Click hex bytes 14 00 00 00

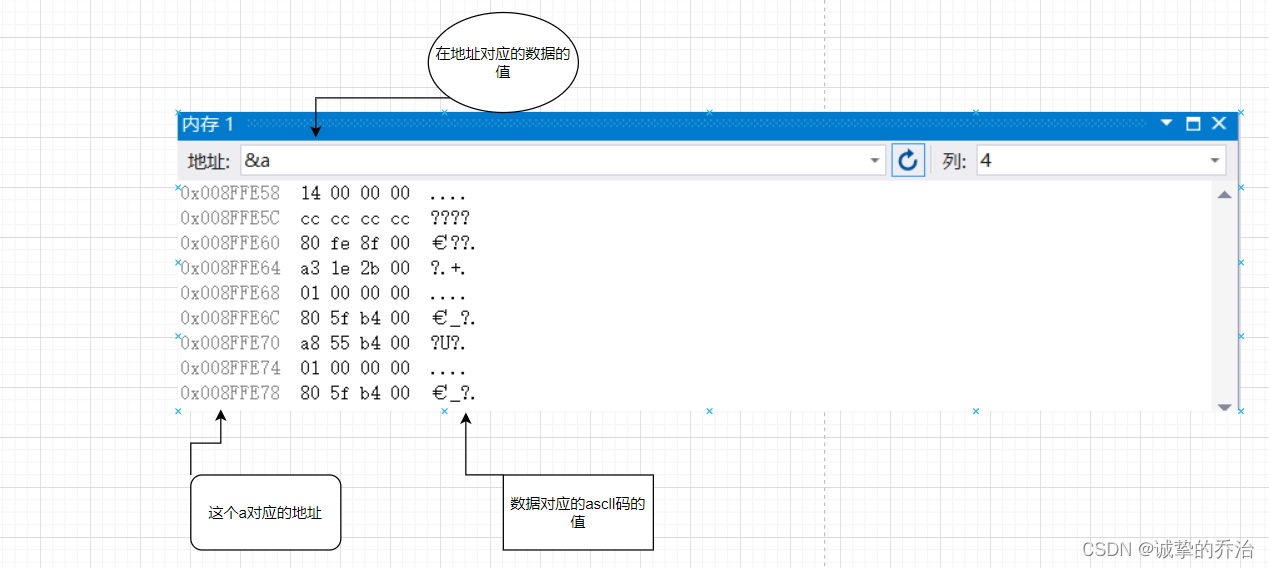pos(355,193)
